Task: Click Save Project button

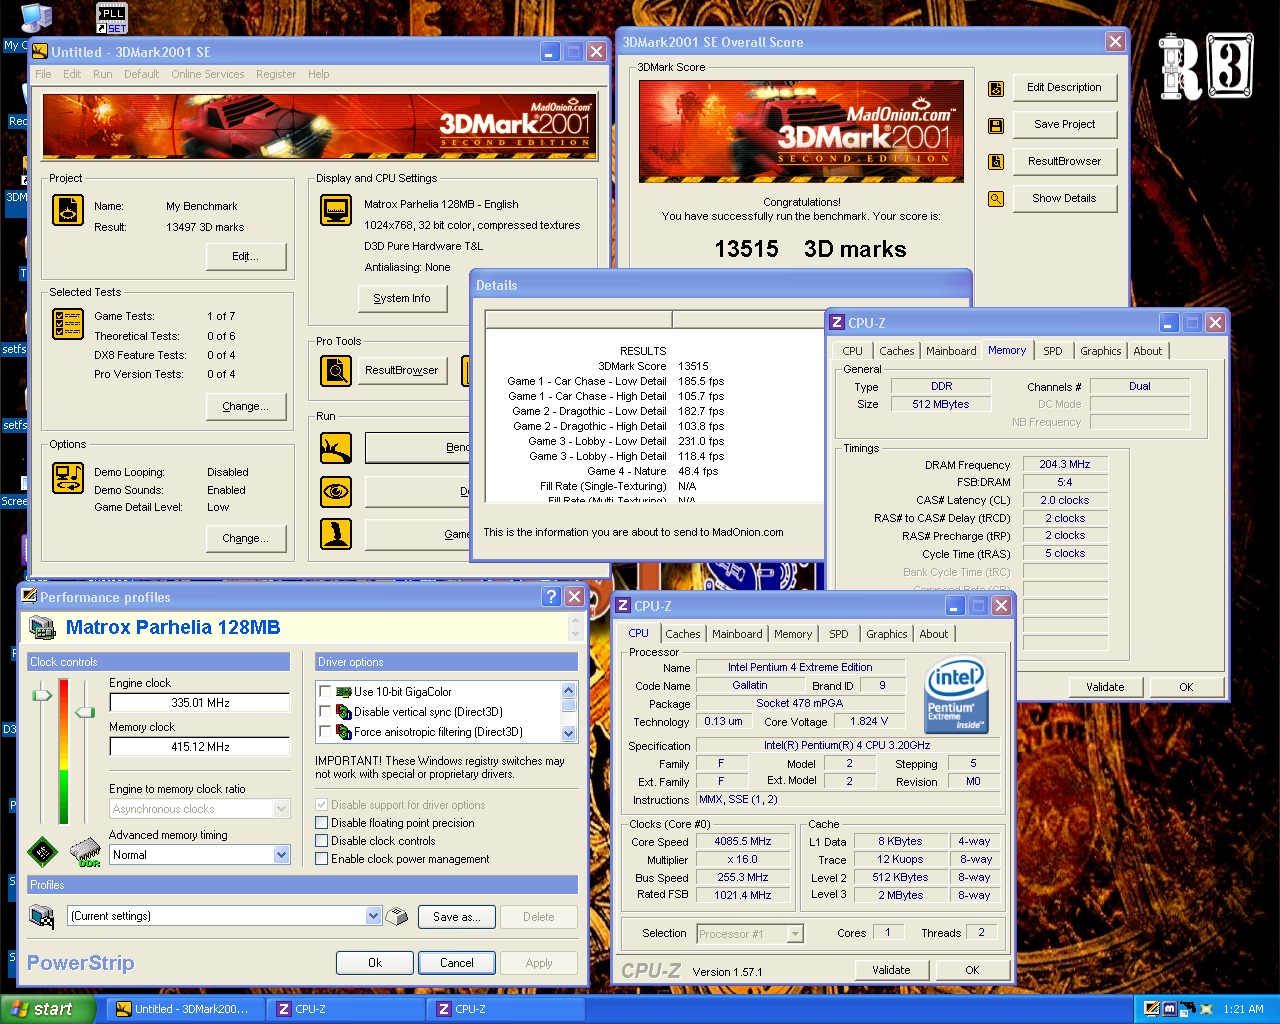Action: pyautogui.click(x=1064, y=125)
